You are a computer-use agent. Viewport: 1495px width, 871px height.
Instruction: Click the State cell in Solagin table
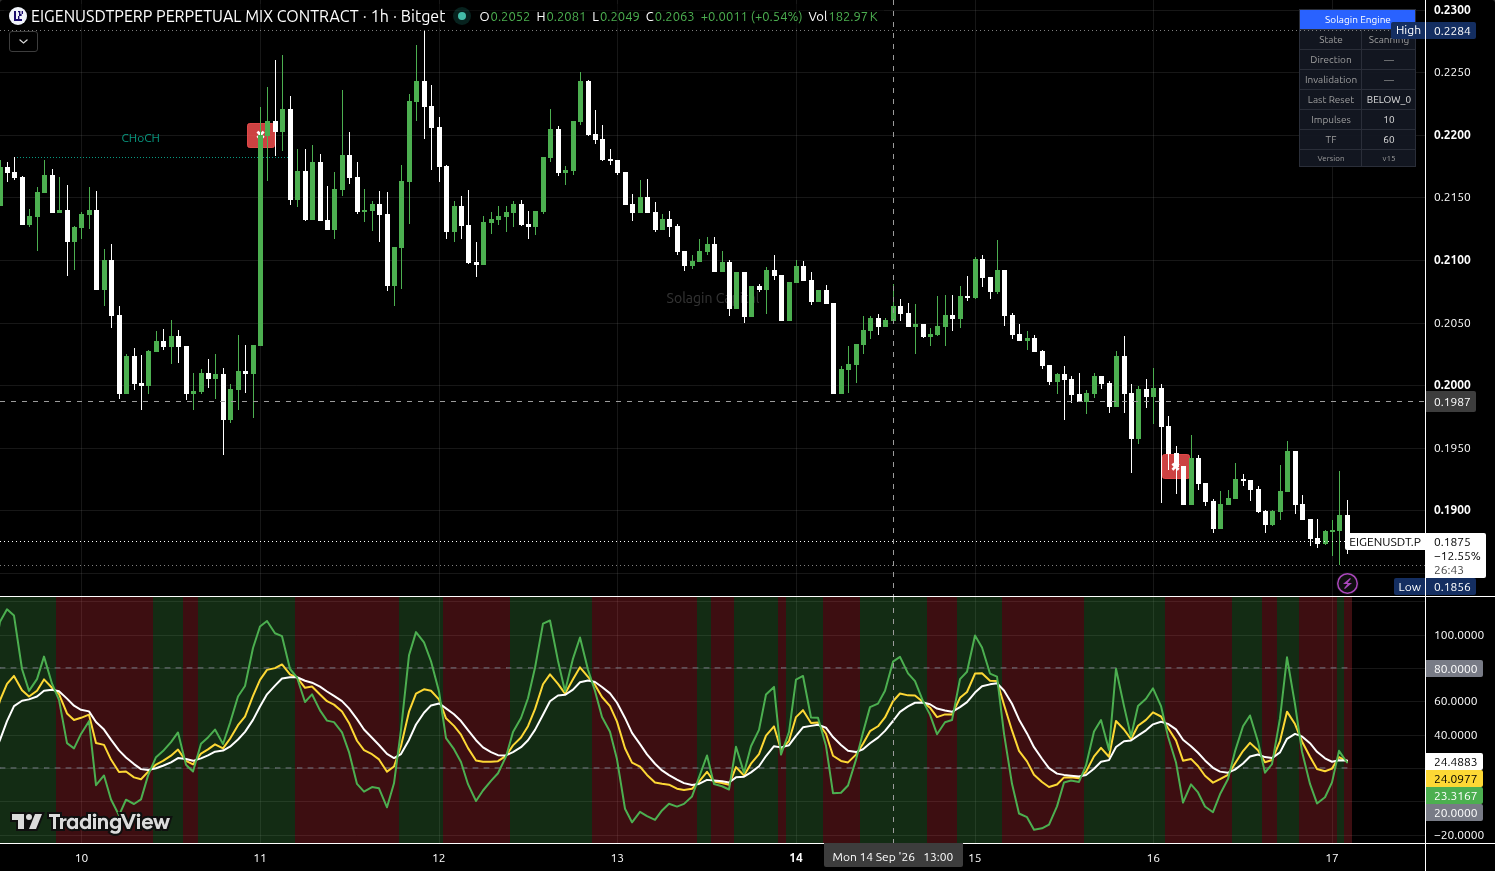pyautogui.click(x=1330, y=40)
